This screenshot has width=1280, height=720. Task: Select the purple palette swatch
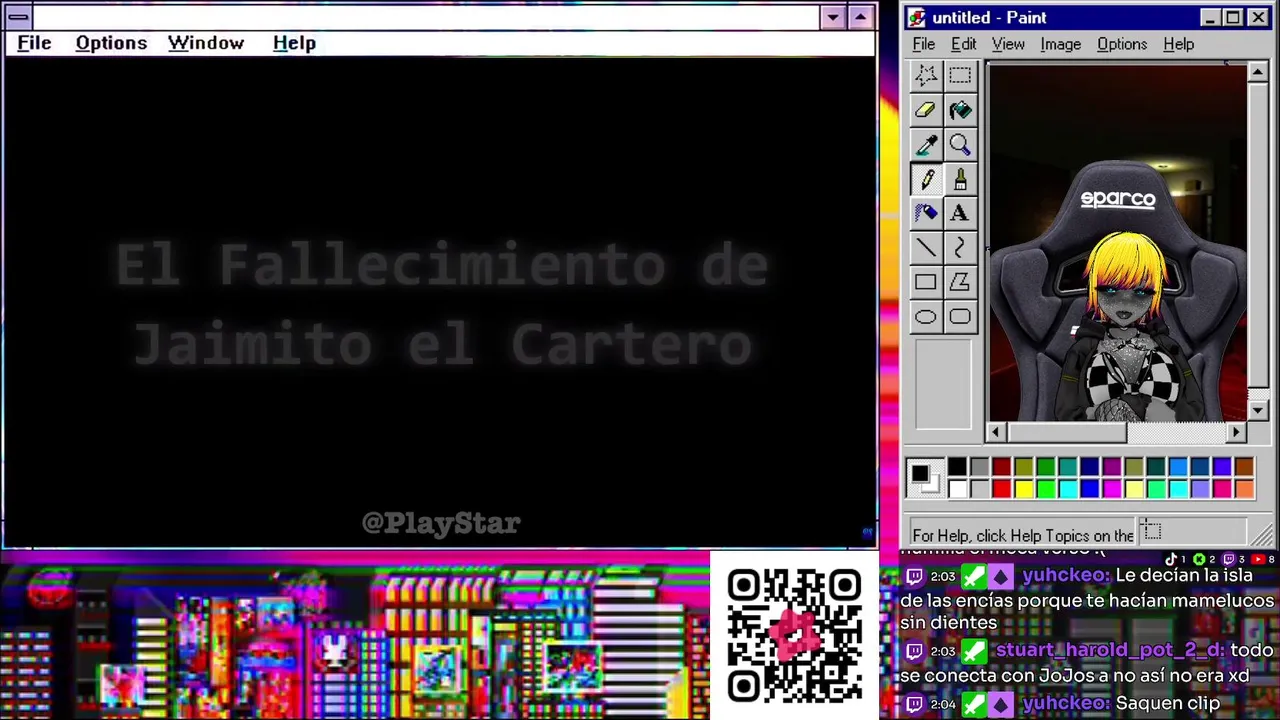pyautogui.click(x=1111, y=467)
